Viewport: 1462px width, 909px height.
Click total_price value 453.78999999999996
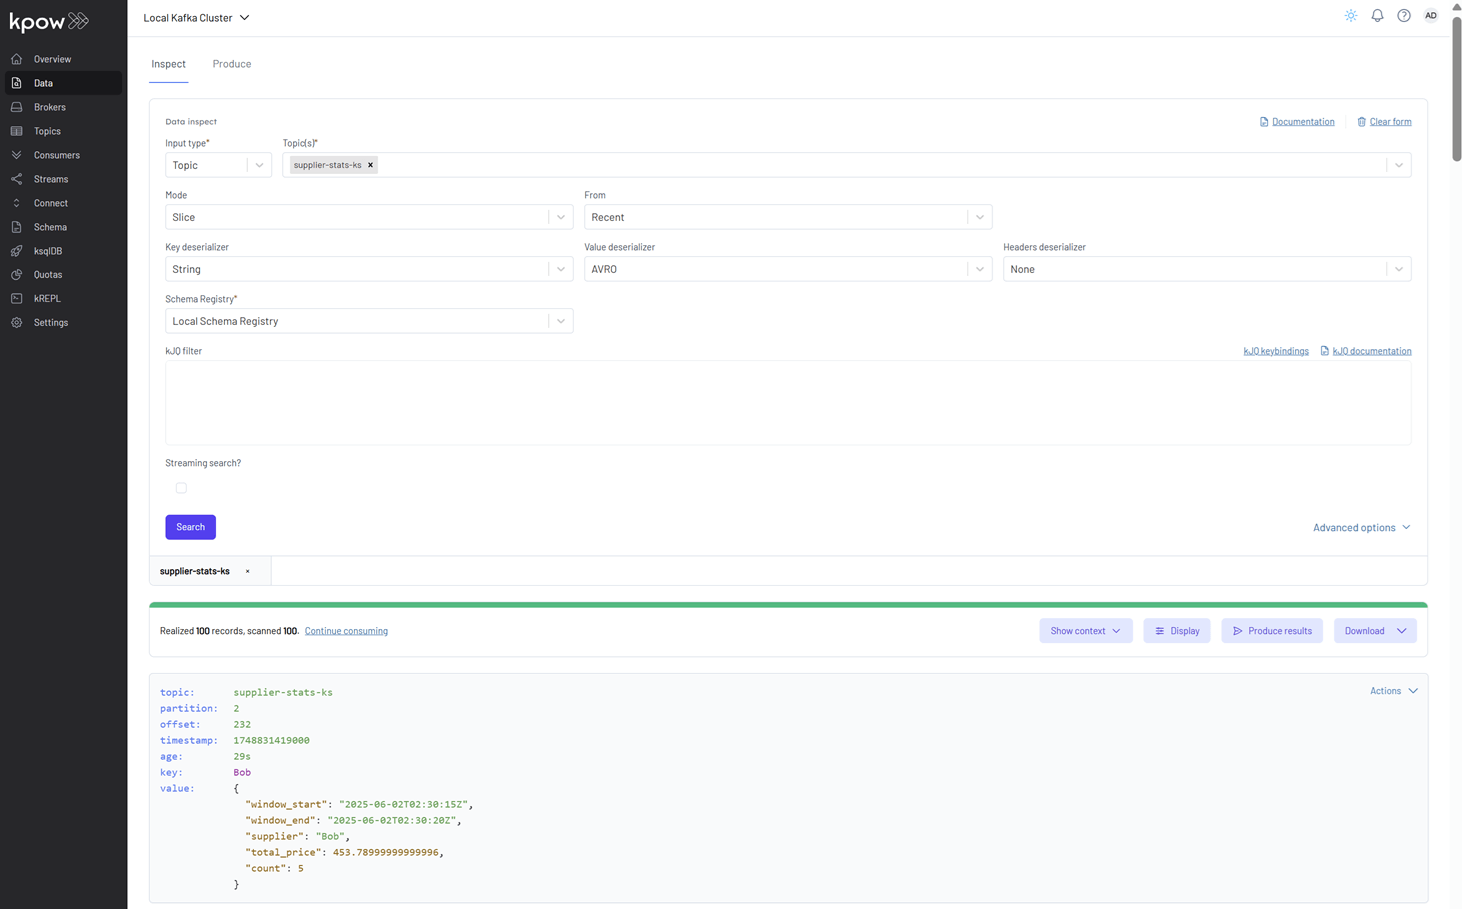coord(386,853)
